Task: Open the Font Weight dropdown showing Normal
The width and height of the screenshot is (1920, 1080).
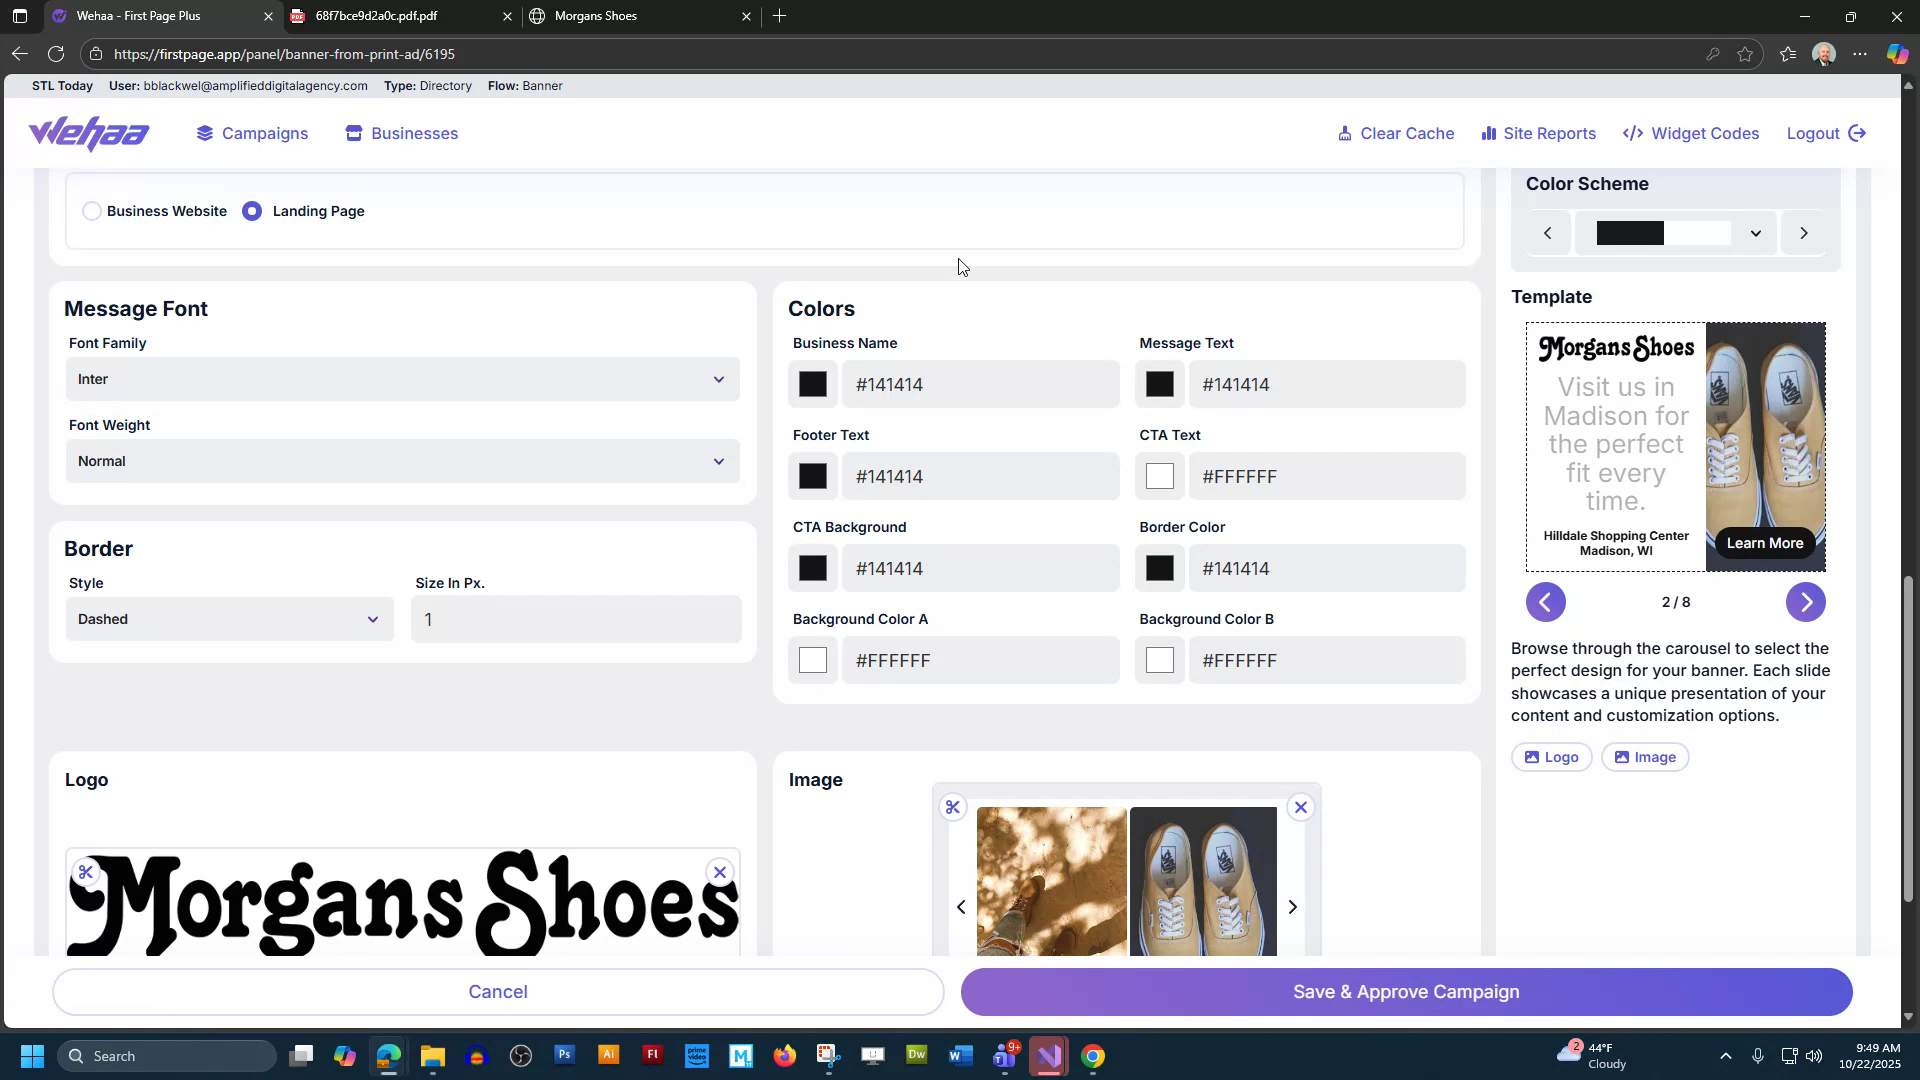Action: pos(402,461)
